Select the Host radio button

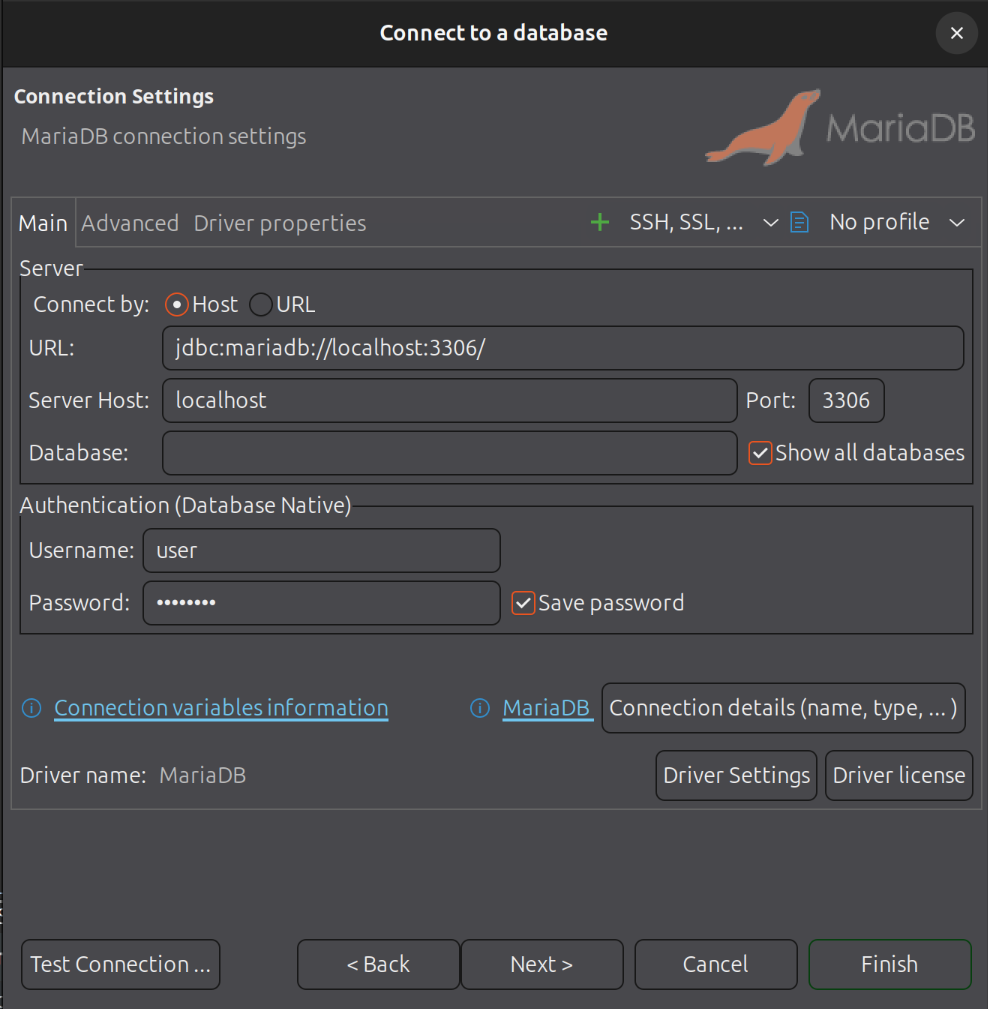tap(177, 305)
